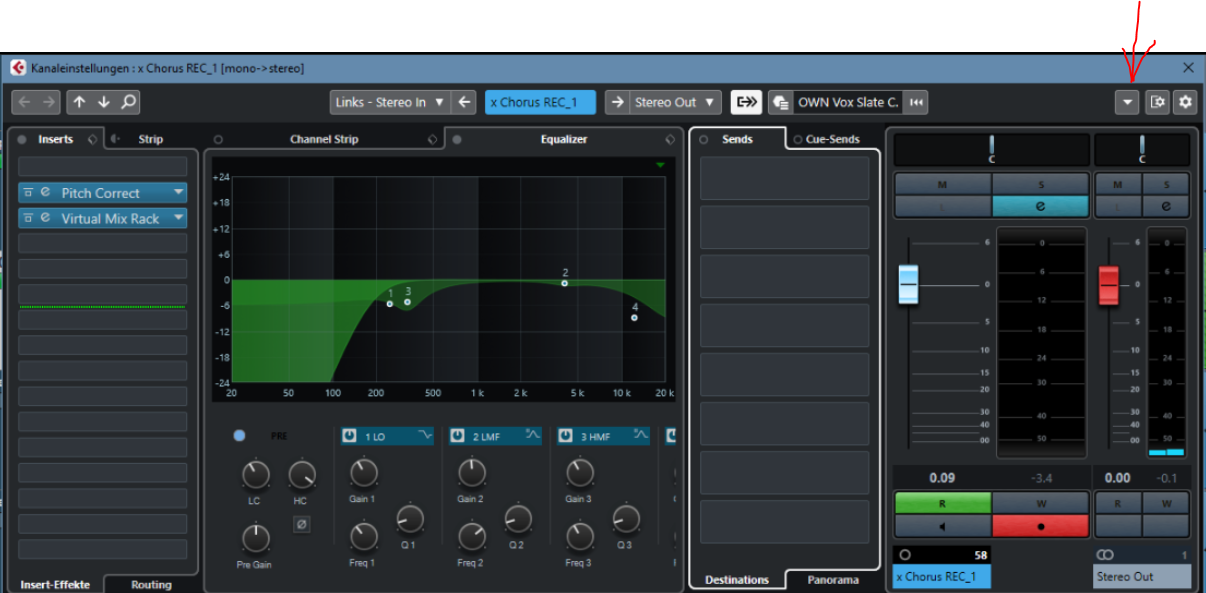Click the Panorama tab button
The width and height of the screenshot is (1206, 593).
[x=832, y=580]
